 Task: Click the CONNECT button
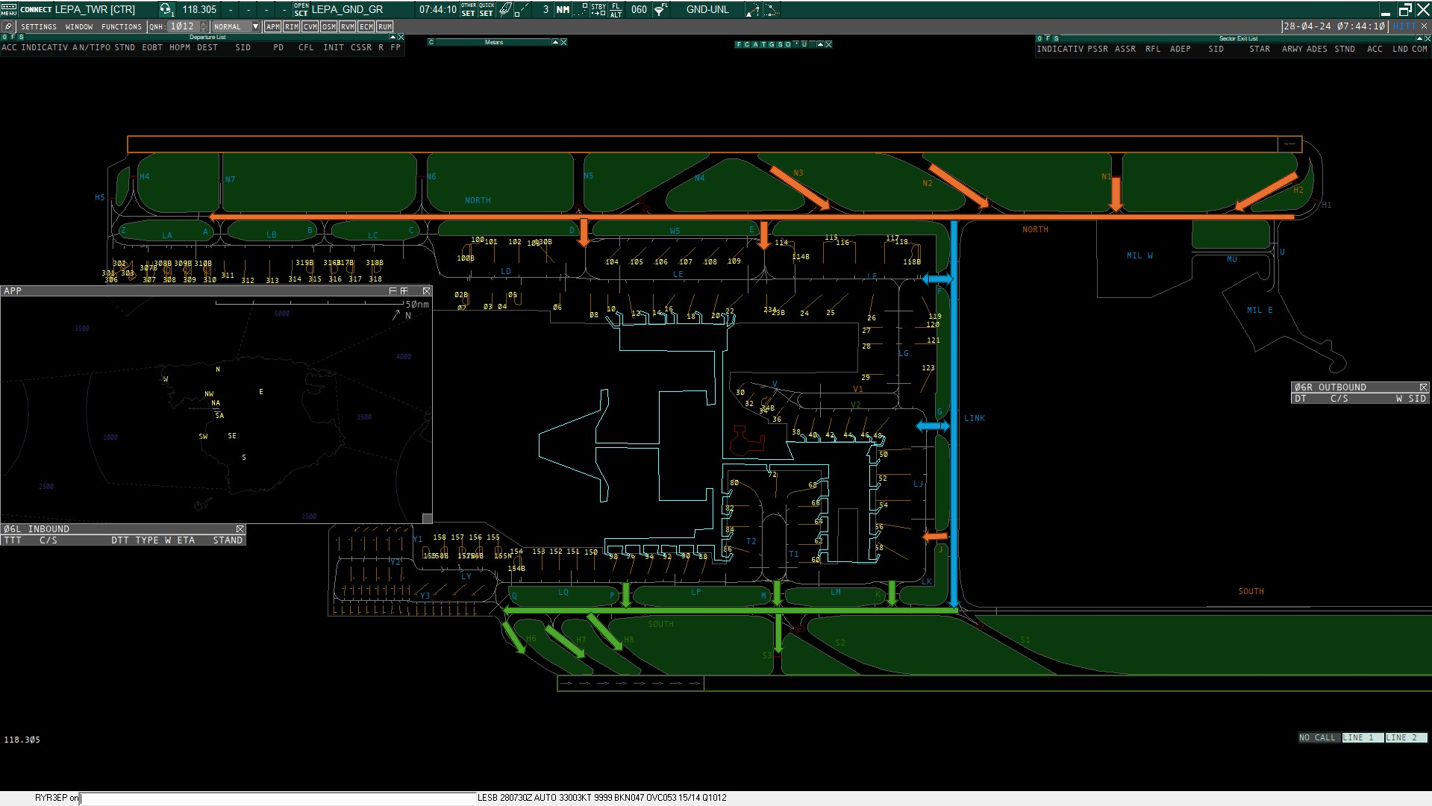[37, 10]
